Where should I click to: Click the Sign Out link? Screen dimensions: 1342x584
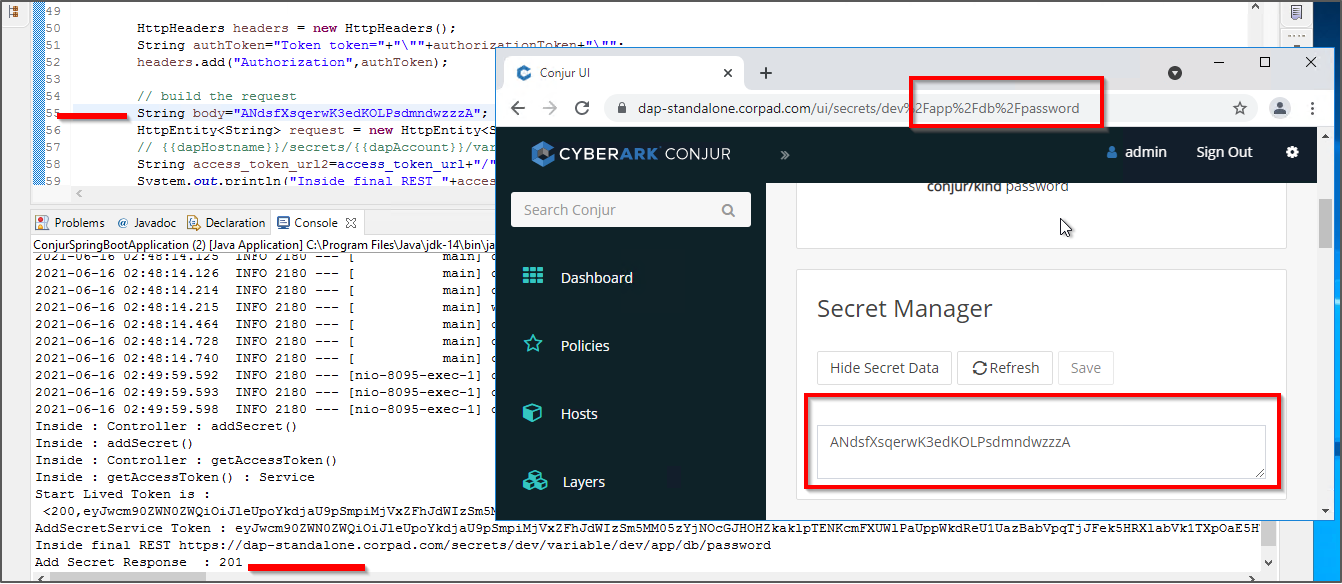pos(1224,152)
